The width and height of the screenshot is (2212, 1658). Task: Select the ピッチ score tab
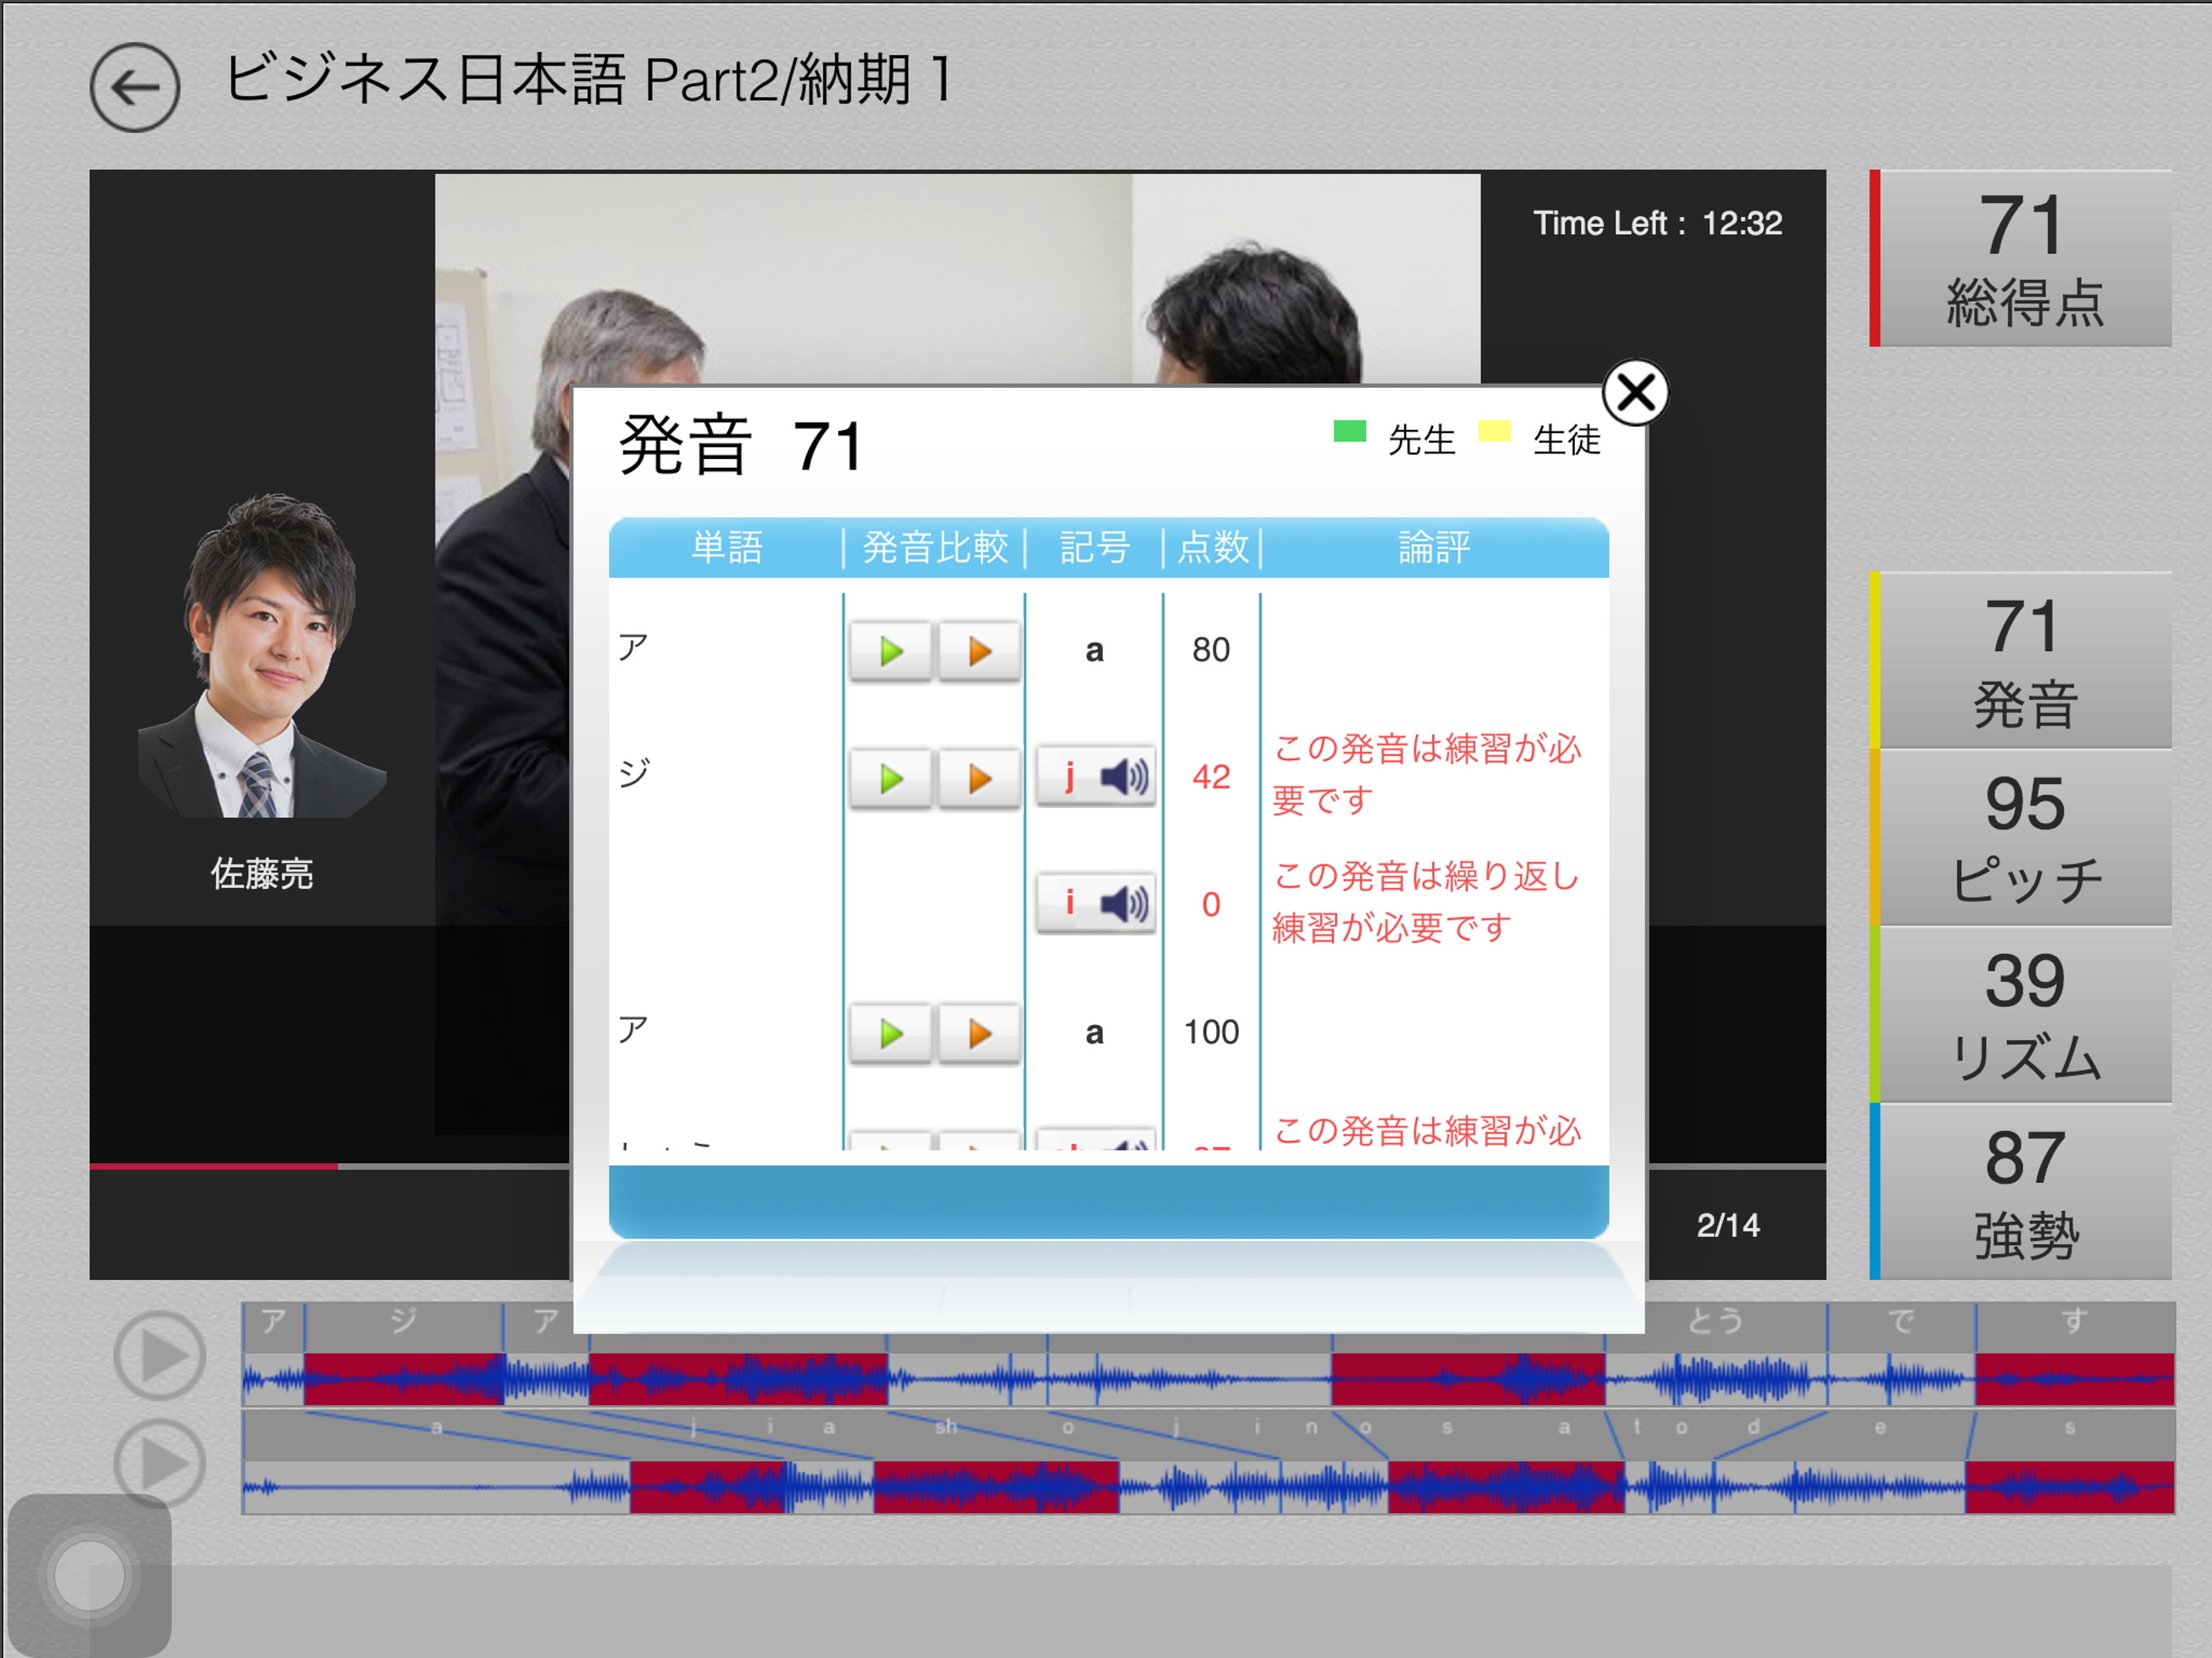(x=2022, y=838)
